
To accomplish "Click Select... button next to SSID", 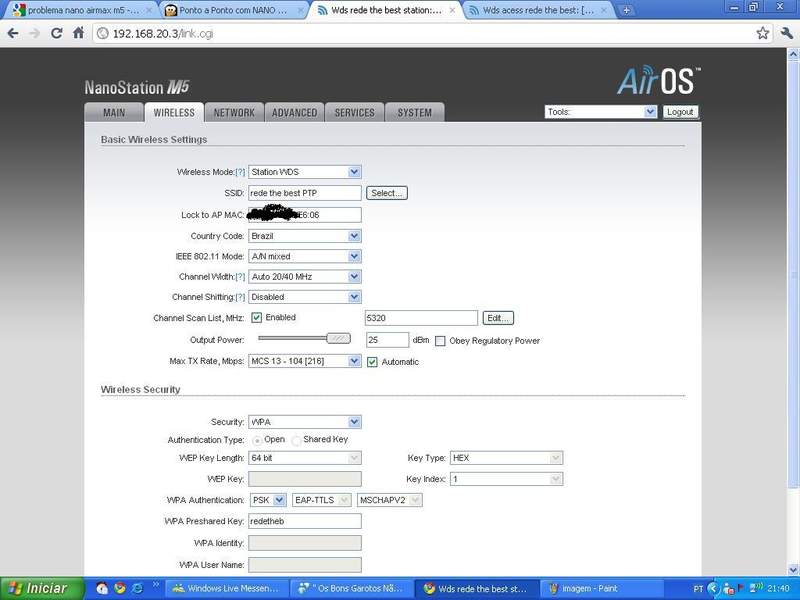I will point(387,193).
